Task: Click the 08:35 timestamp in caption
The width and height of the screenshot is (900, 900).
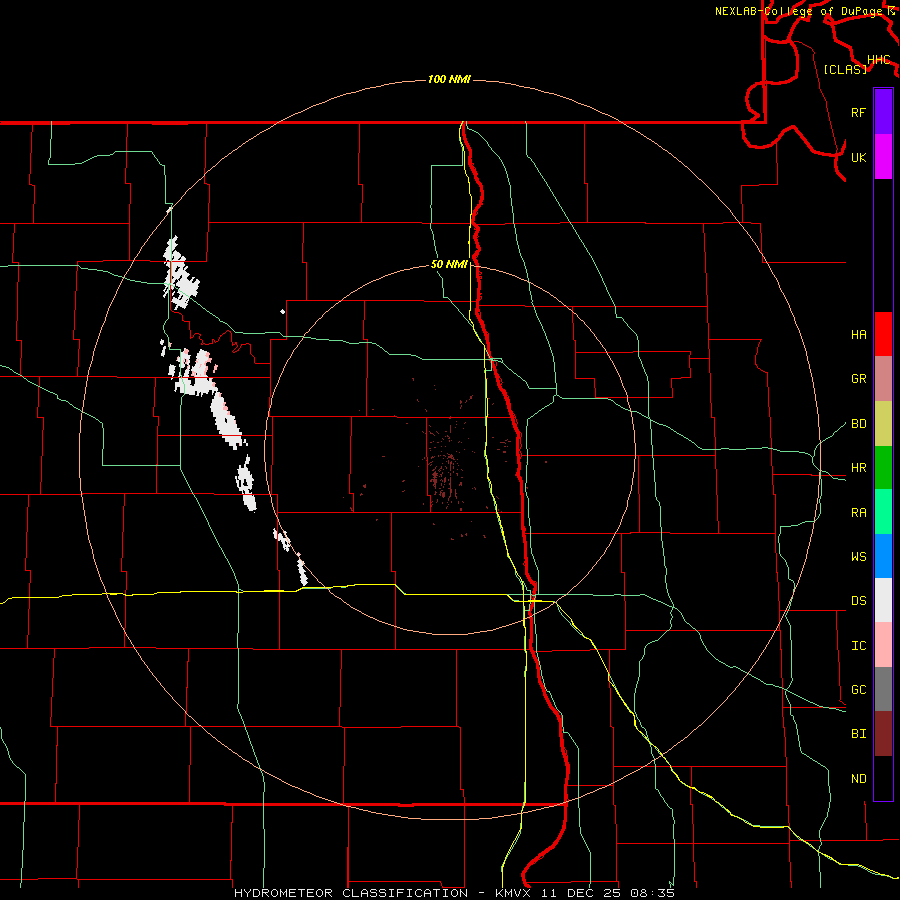Action: [x=652, y=893]
